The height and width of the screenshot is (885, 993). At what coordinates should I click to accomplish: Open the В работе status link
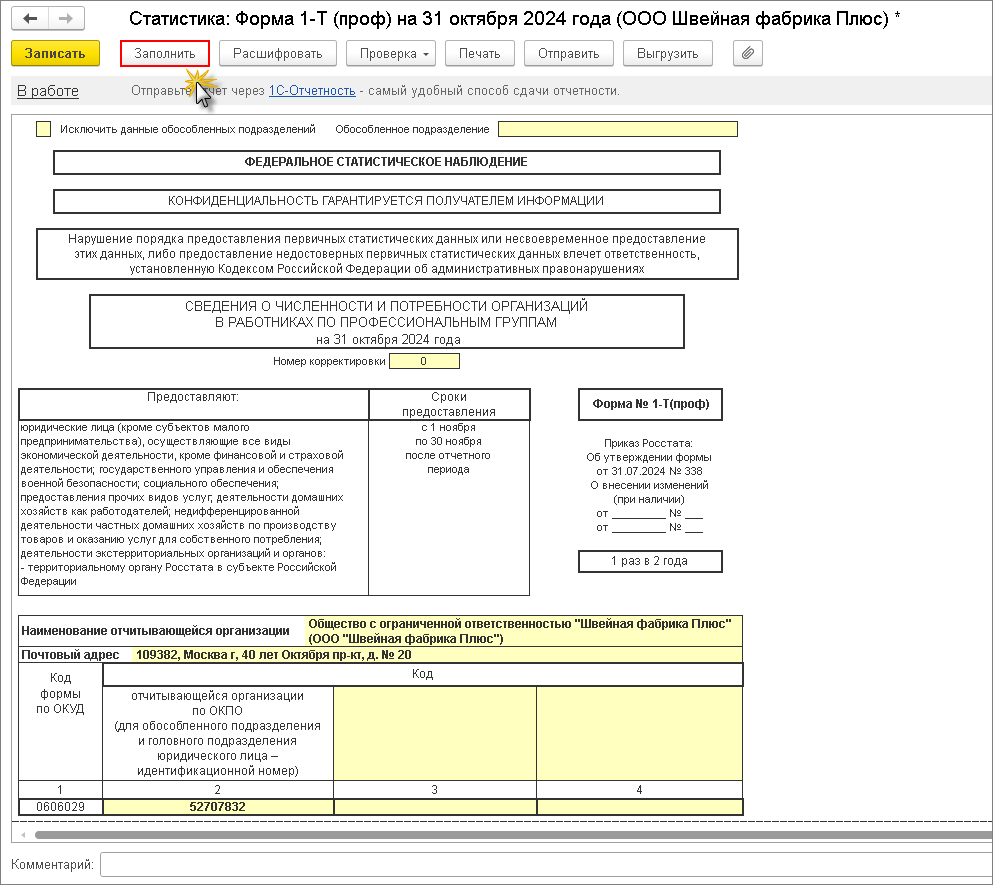click(x=47, y=91)
